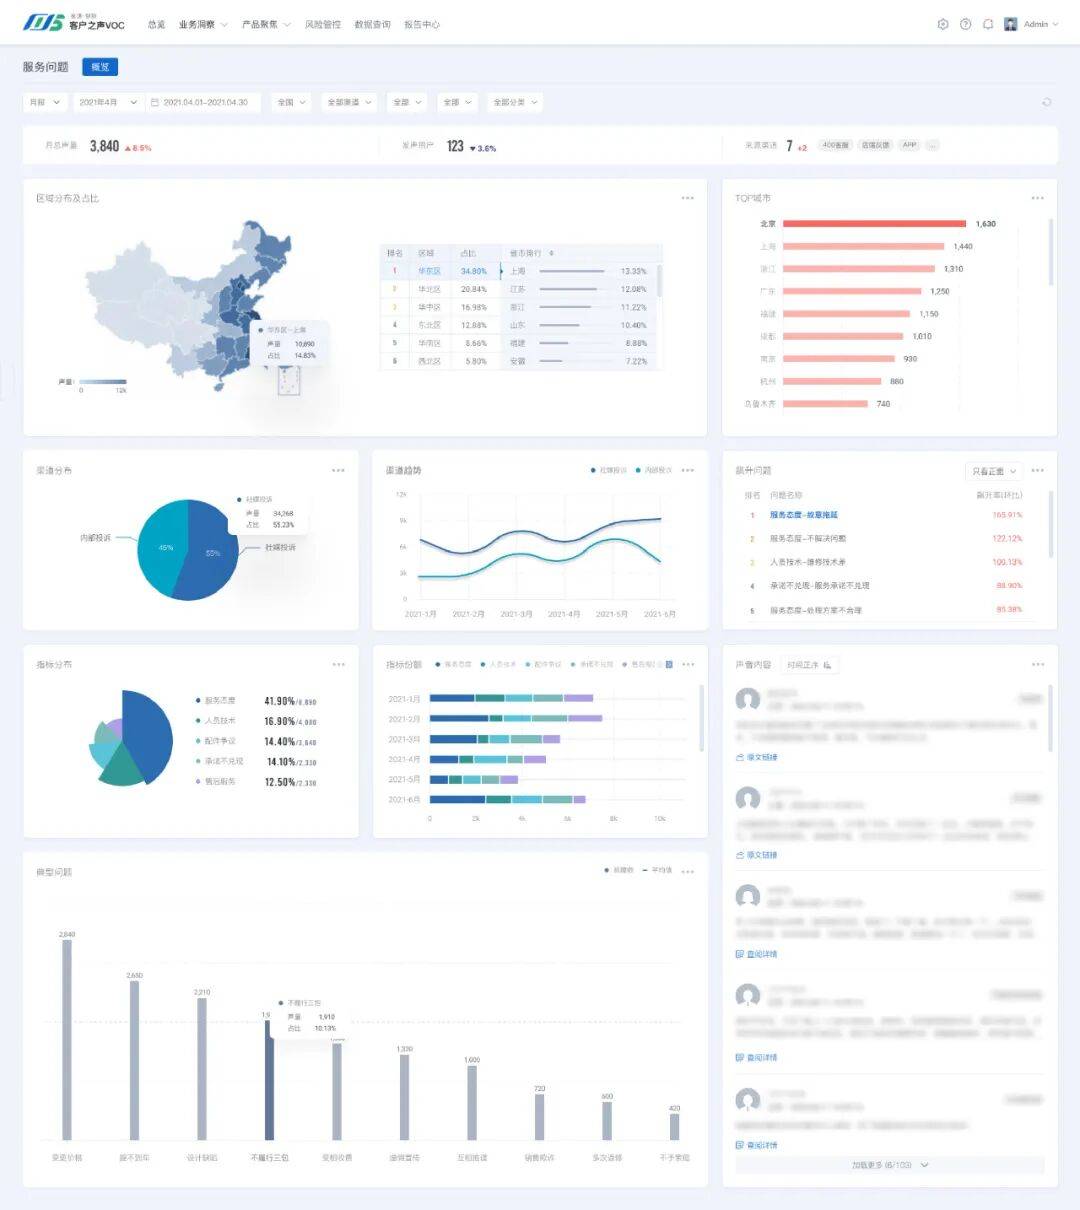Open the 风险管控 menu item
1080x1210 pixels.
(322, 24)
